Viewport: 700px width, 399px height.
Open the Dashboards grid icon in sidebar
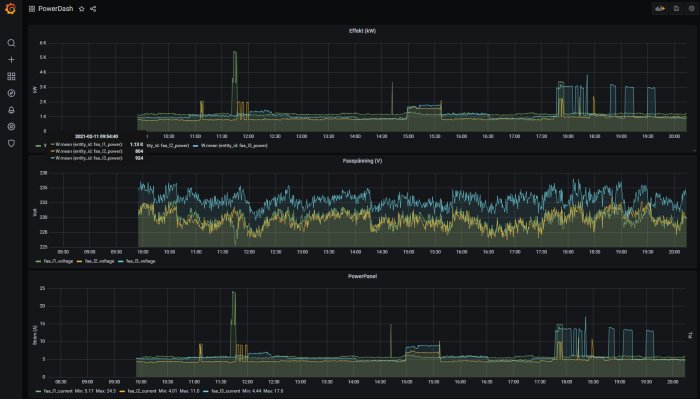11,76
